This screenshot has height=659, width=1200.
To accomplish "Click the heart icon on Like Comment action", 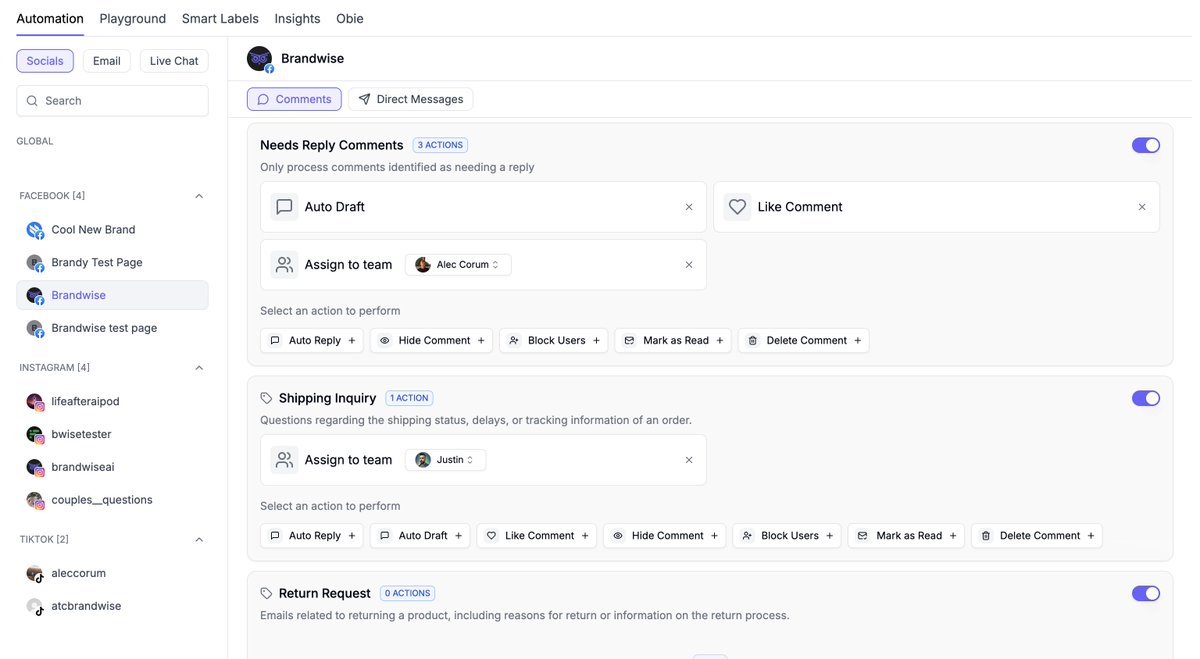I will click(737, 206).
